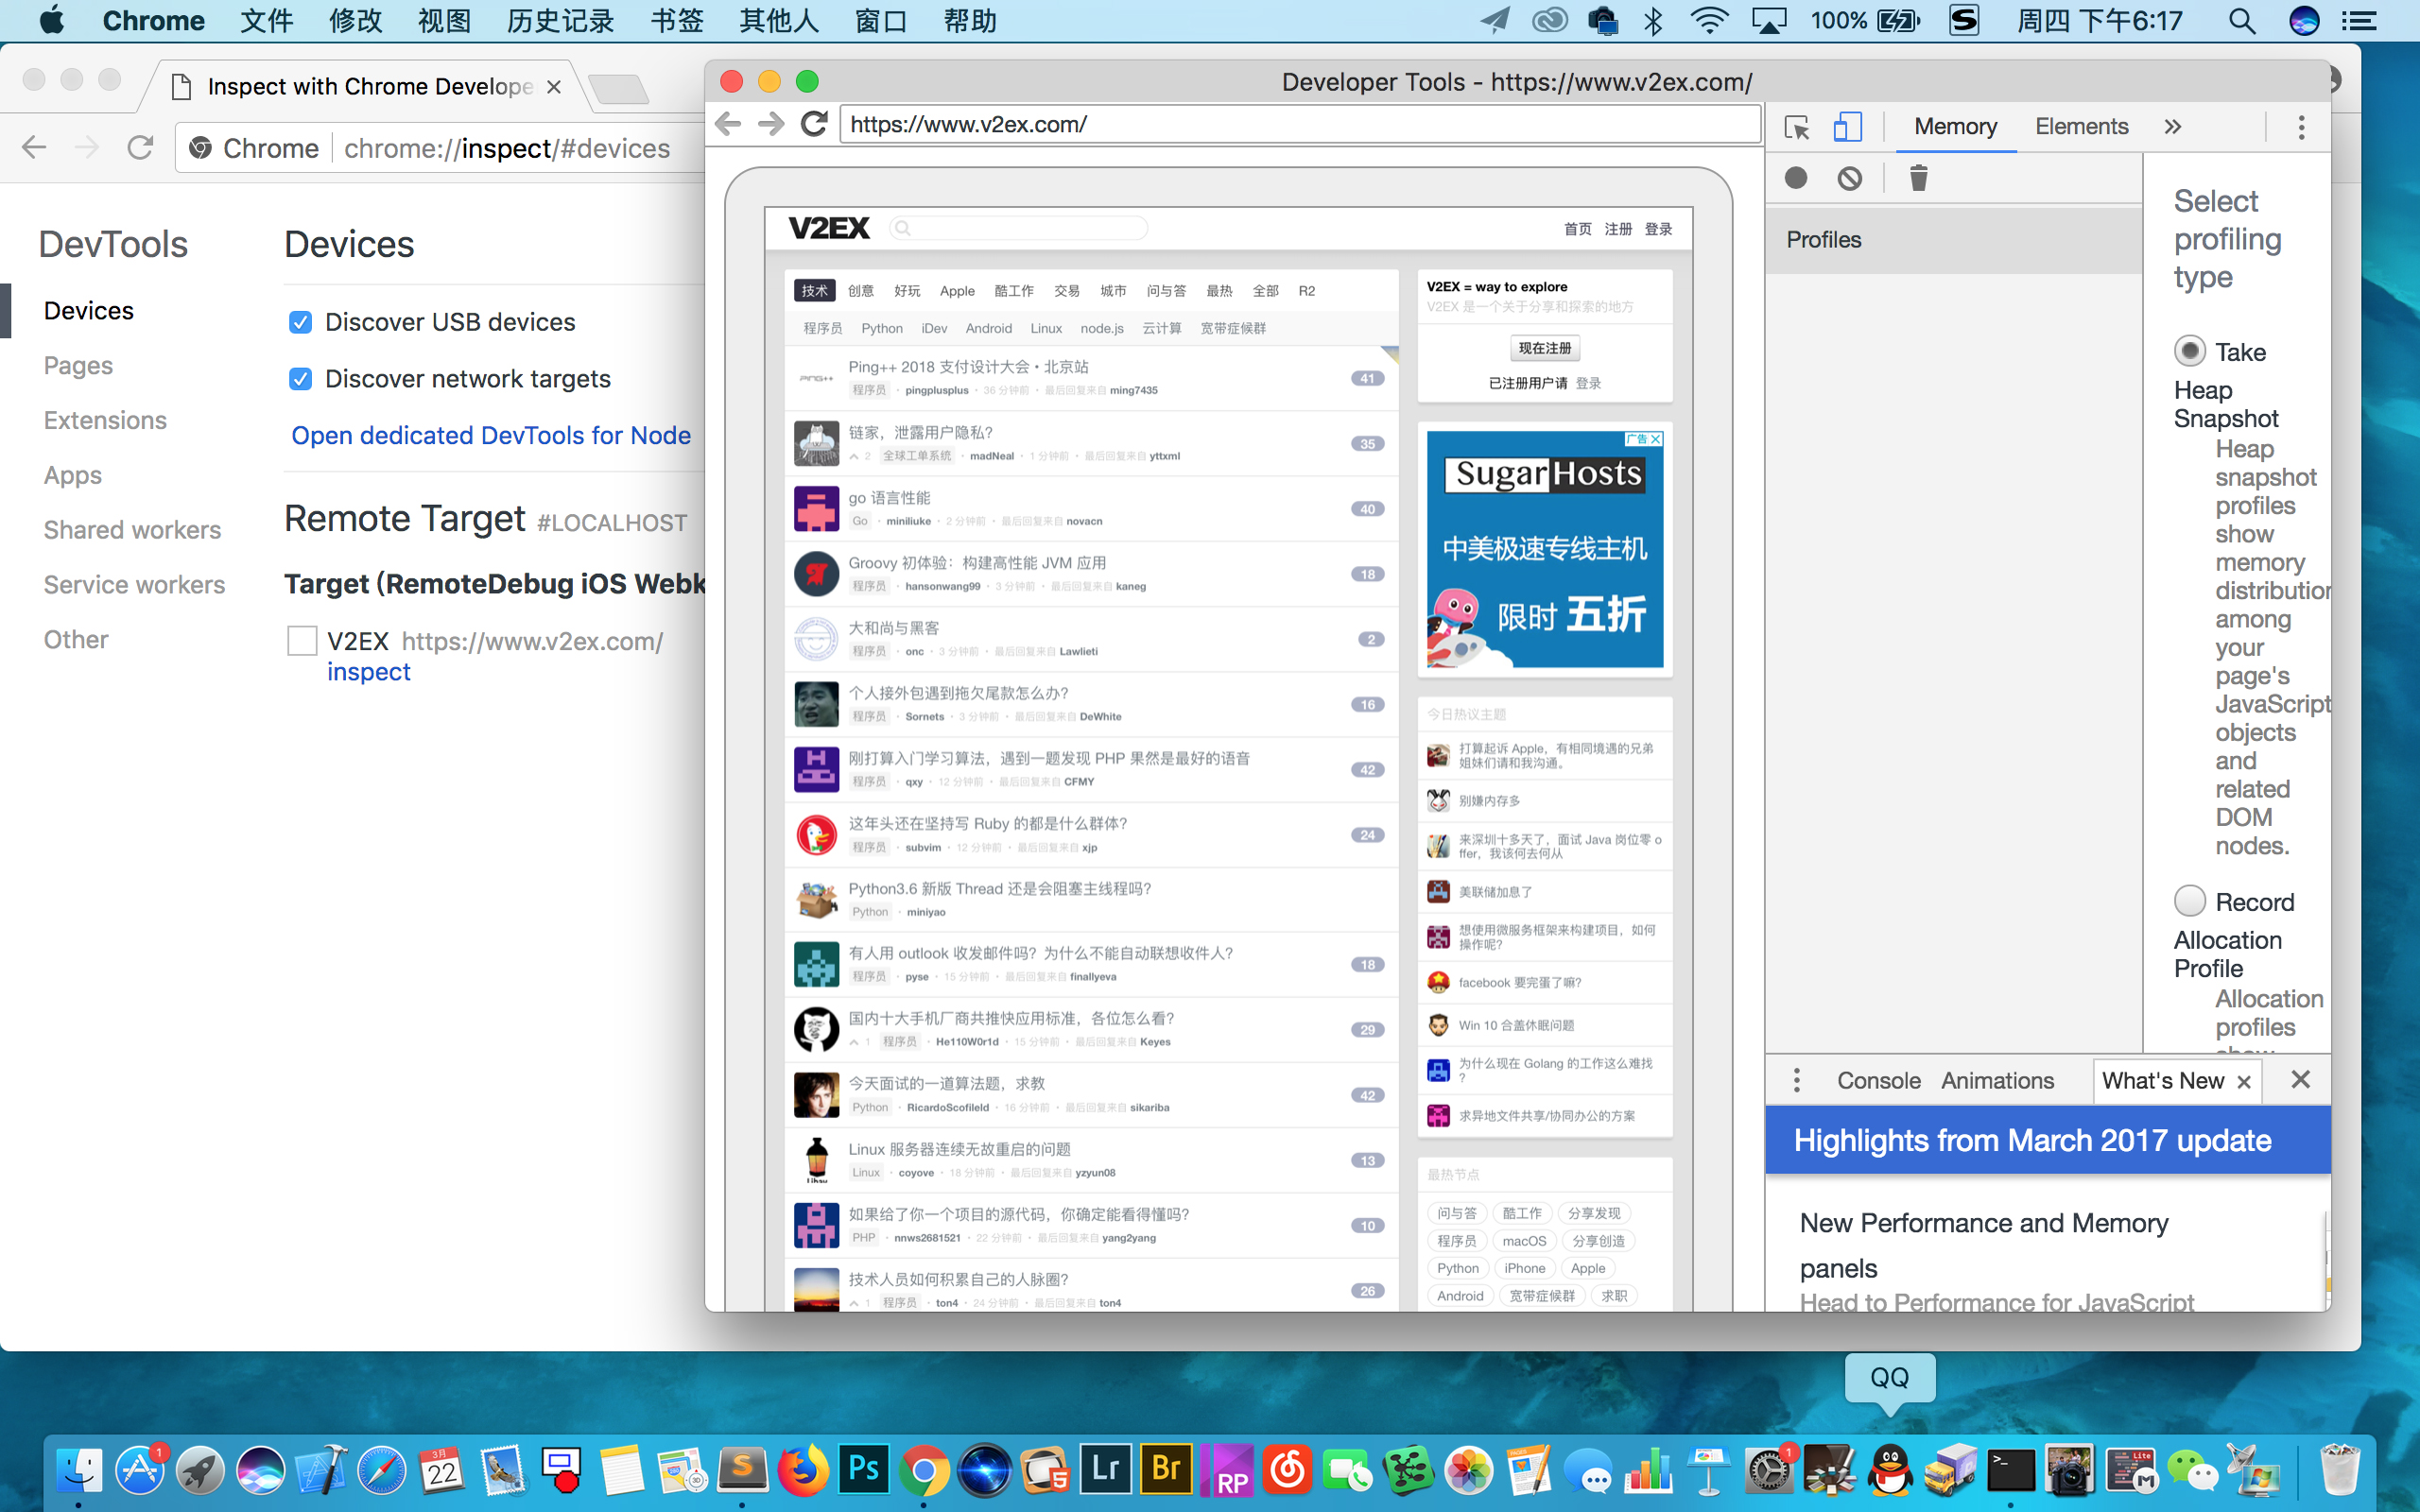Launch Photoshop from the dock

(x=863, y=1471)
